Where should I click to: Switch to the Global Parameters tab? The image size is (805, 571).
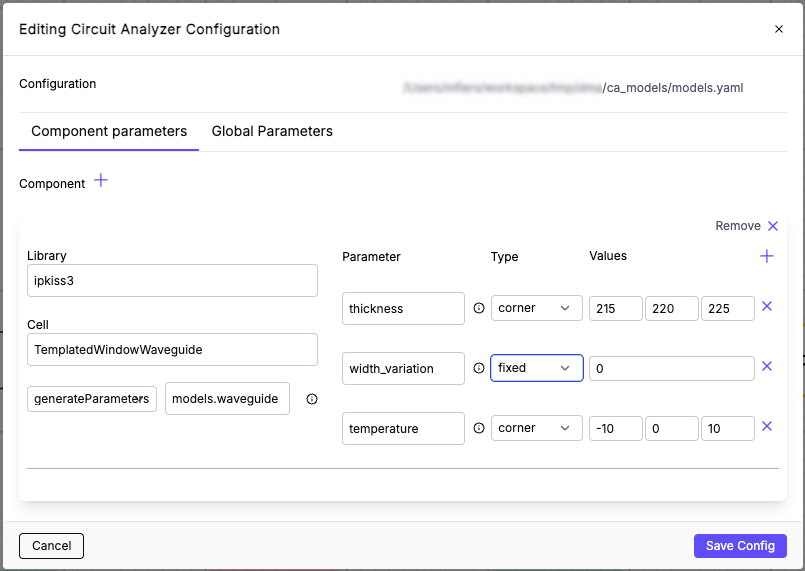[272, 131]
